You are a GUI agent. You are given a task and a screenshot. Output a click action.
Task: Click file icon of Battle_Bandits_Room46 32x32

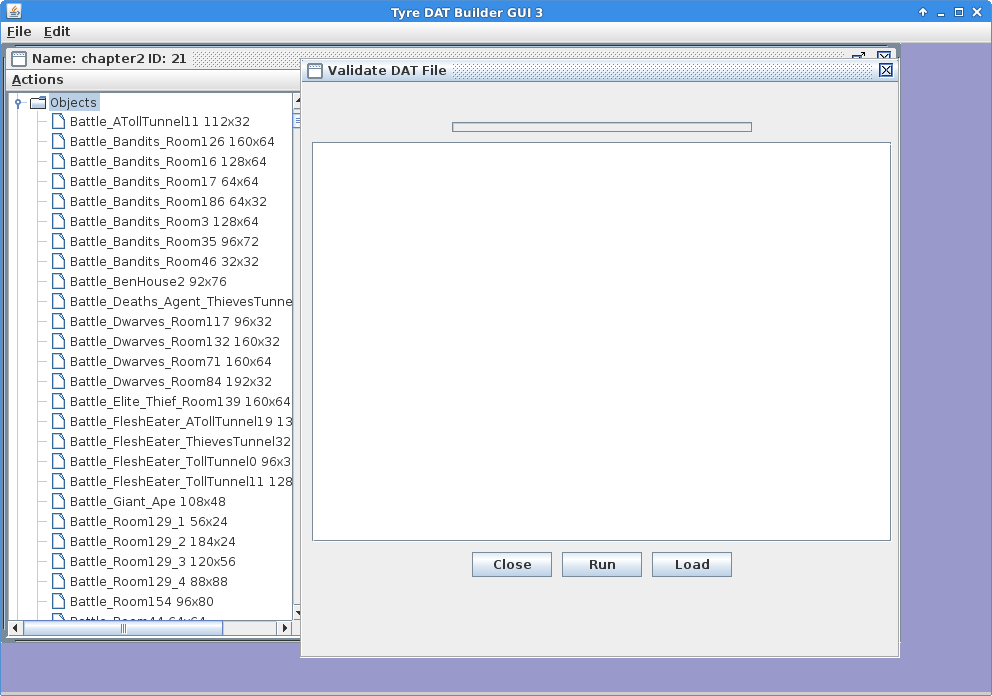[58, 261]
